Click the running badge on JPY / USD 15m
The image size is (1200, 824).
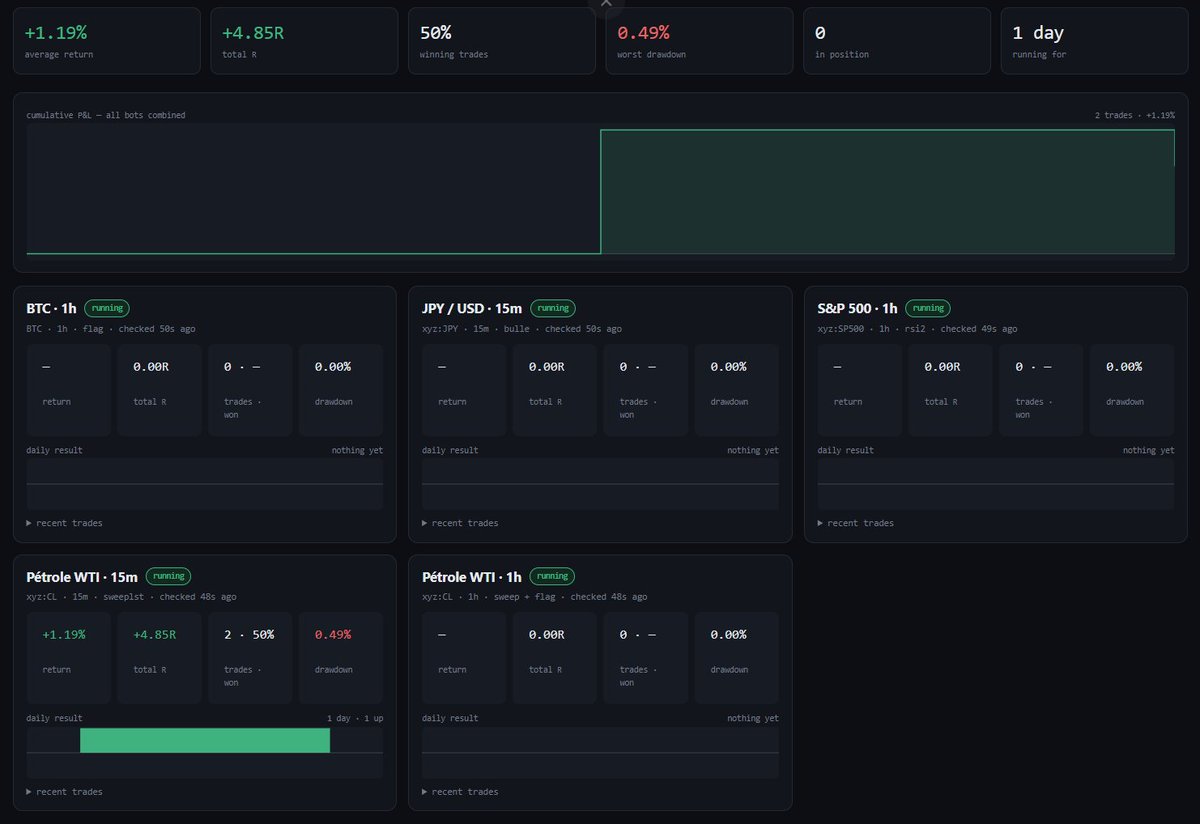click(x=552, y=308)
